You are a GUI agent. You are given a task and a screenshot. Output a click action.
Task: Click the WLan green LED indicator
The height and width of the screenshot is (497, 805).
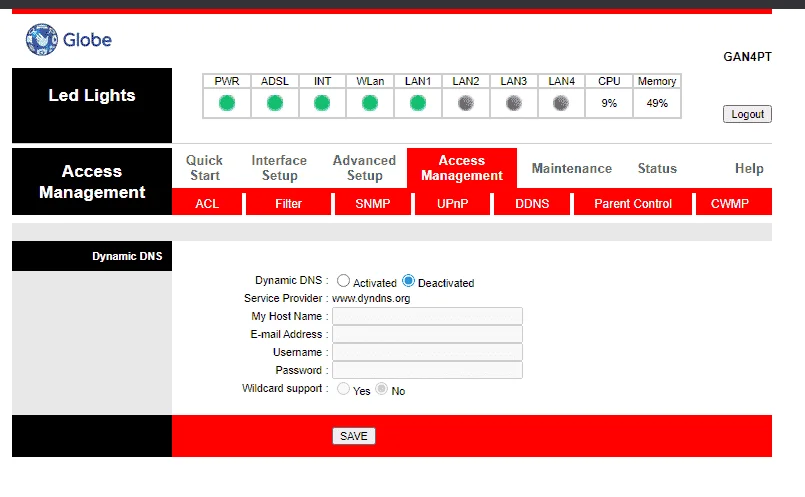pyautogui.click(x=370, y=103)
